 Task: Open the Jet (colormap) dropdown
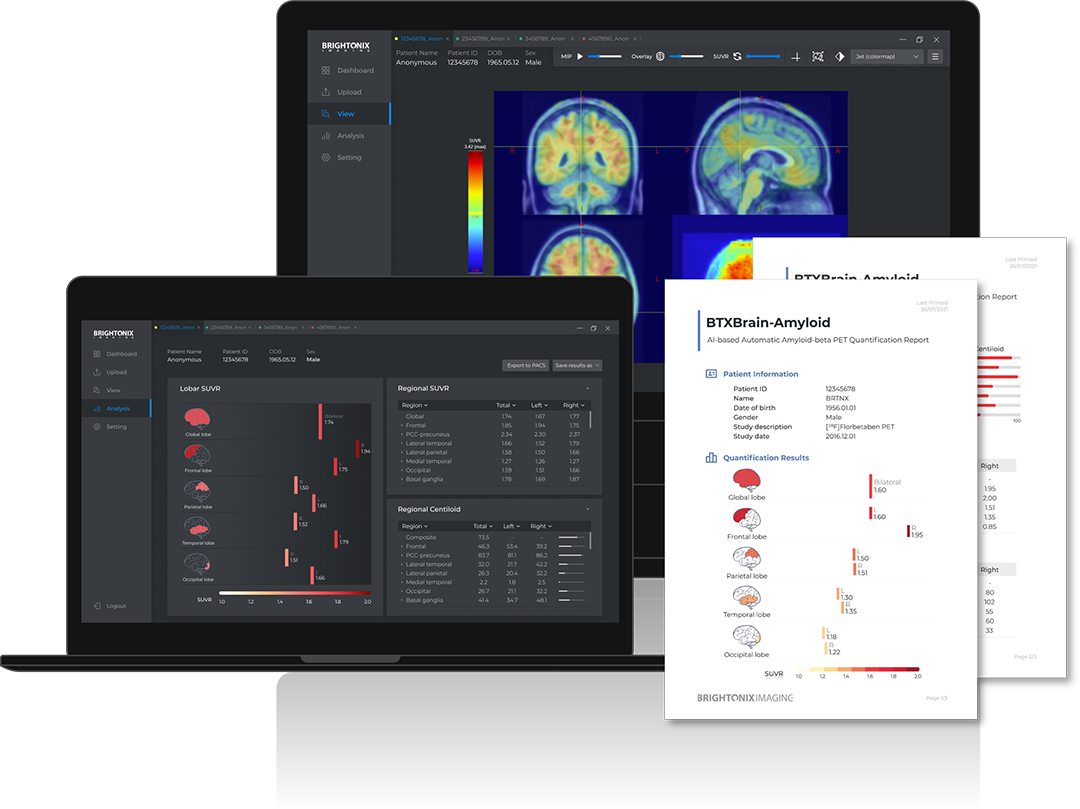click(887, 56)
